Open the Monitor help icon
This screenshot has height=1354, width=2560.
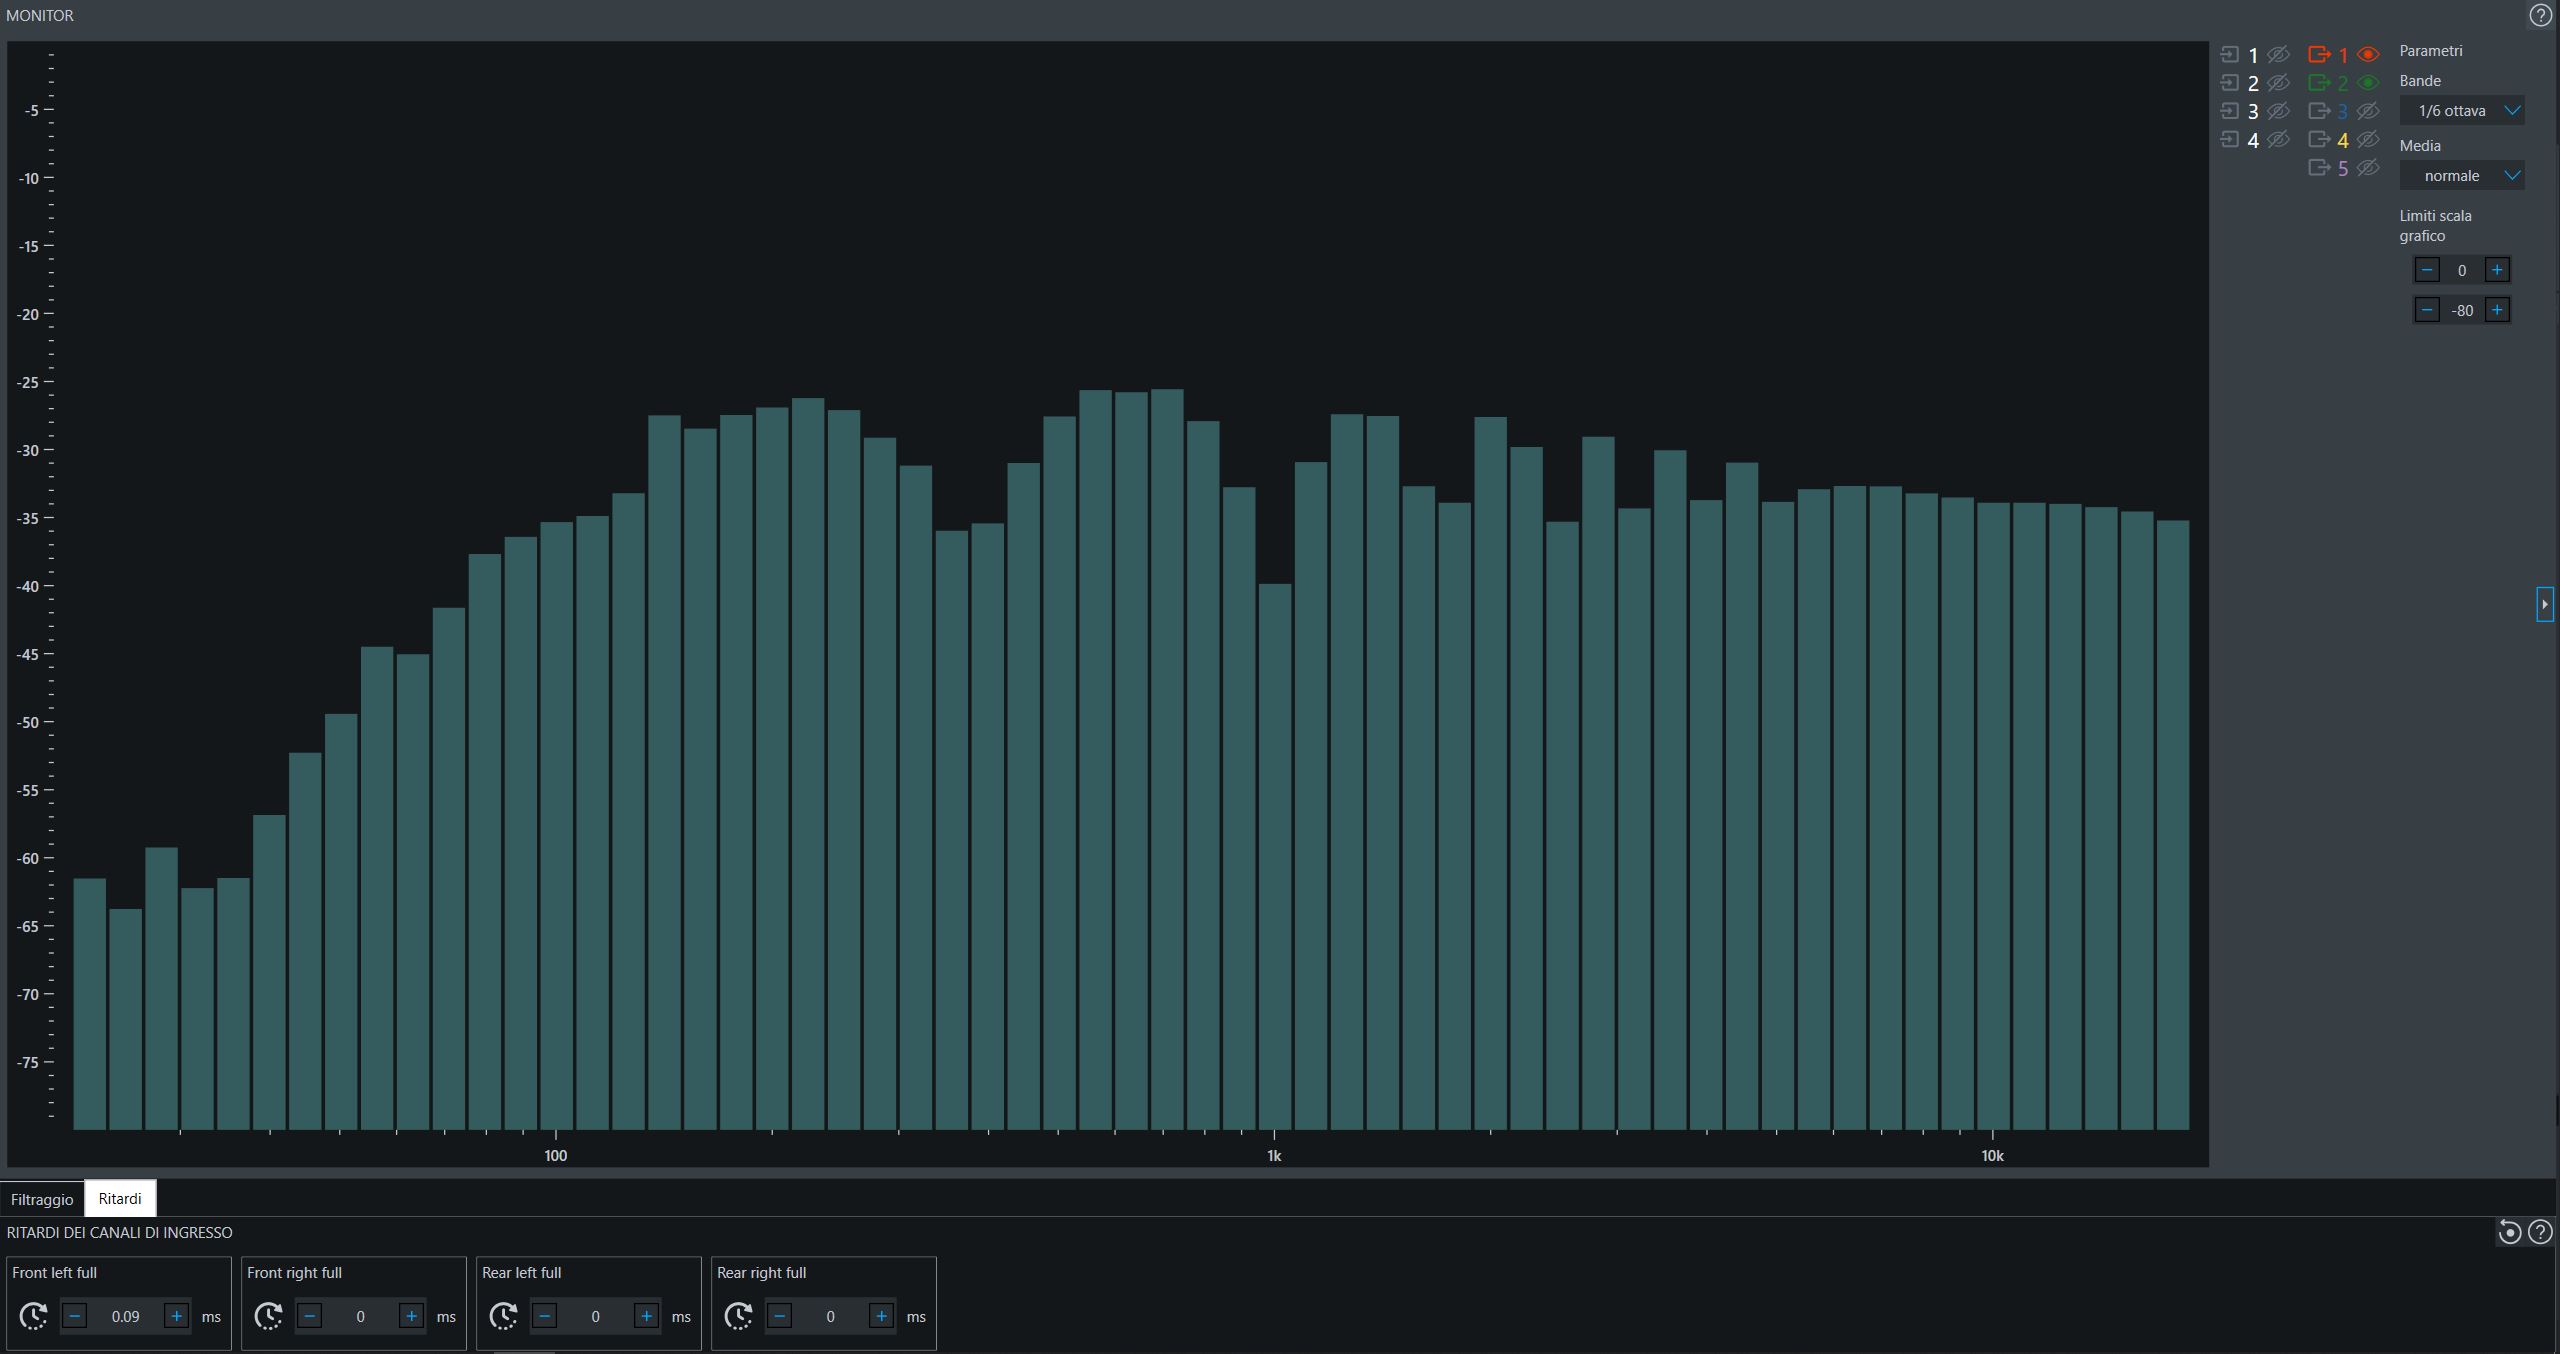(2540, 15)
